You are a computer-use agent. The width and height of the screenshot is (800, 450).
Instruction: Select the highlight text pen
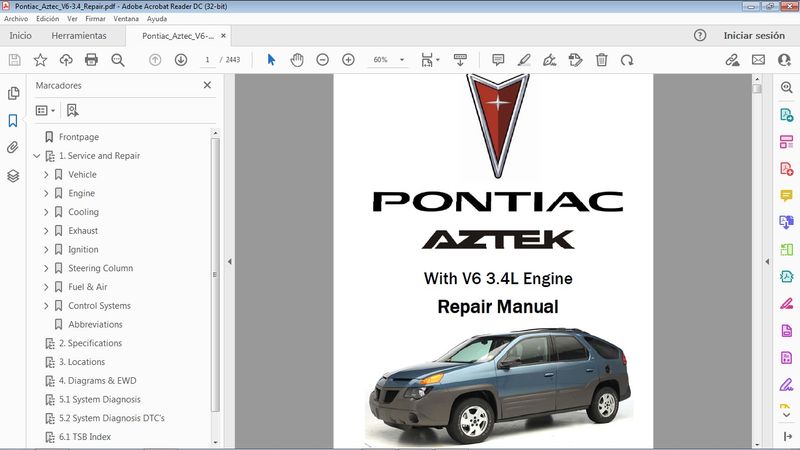[x=524, y=60]
